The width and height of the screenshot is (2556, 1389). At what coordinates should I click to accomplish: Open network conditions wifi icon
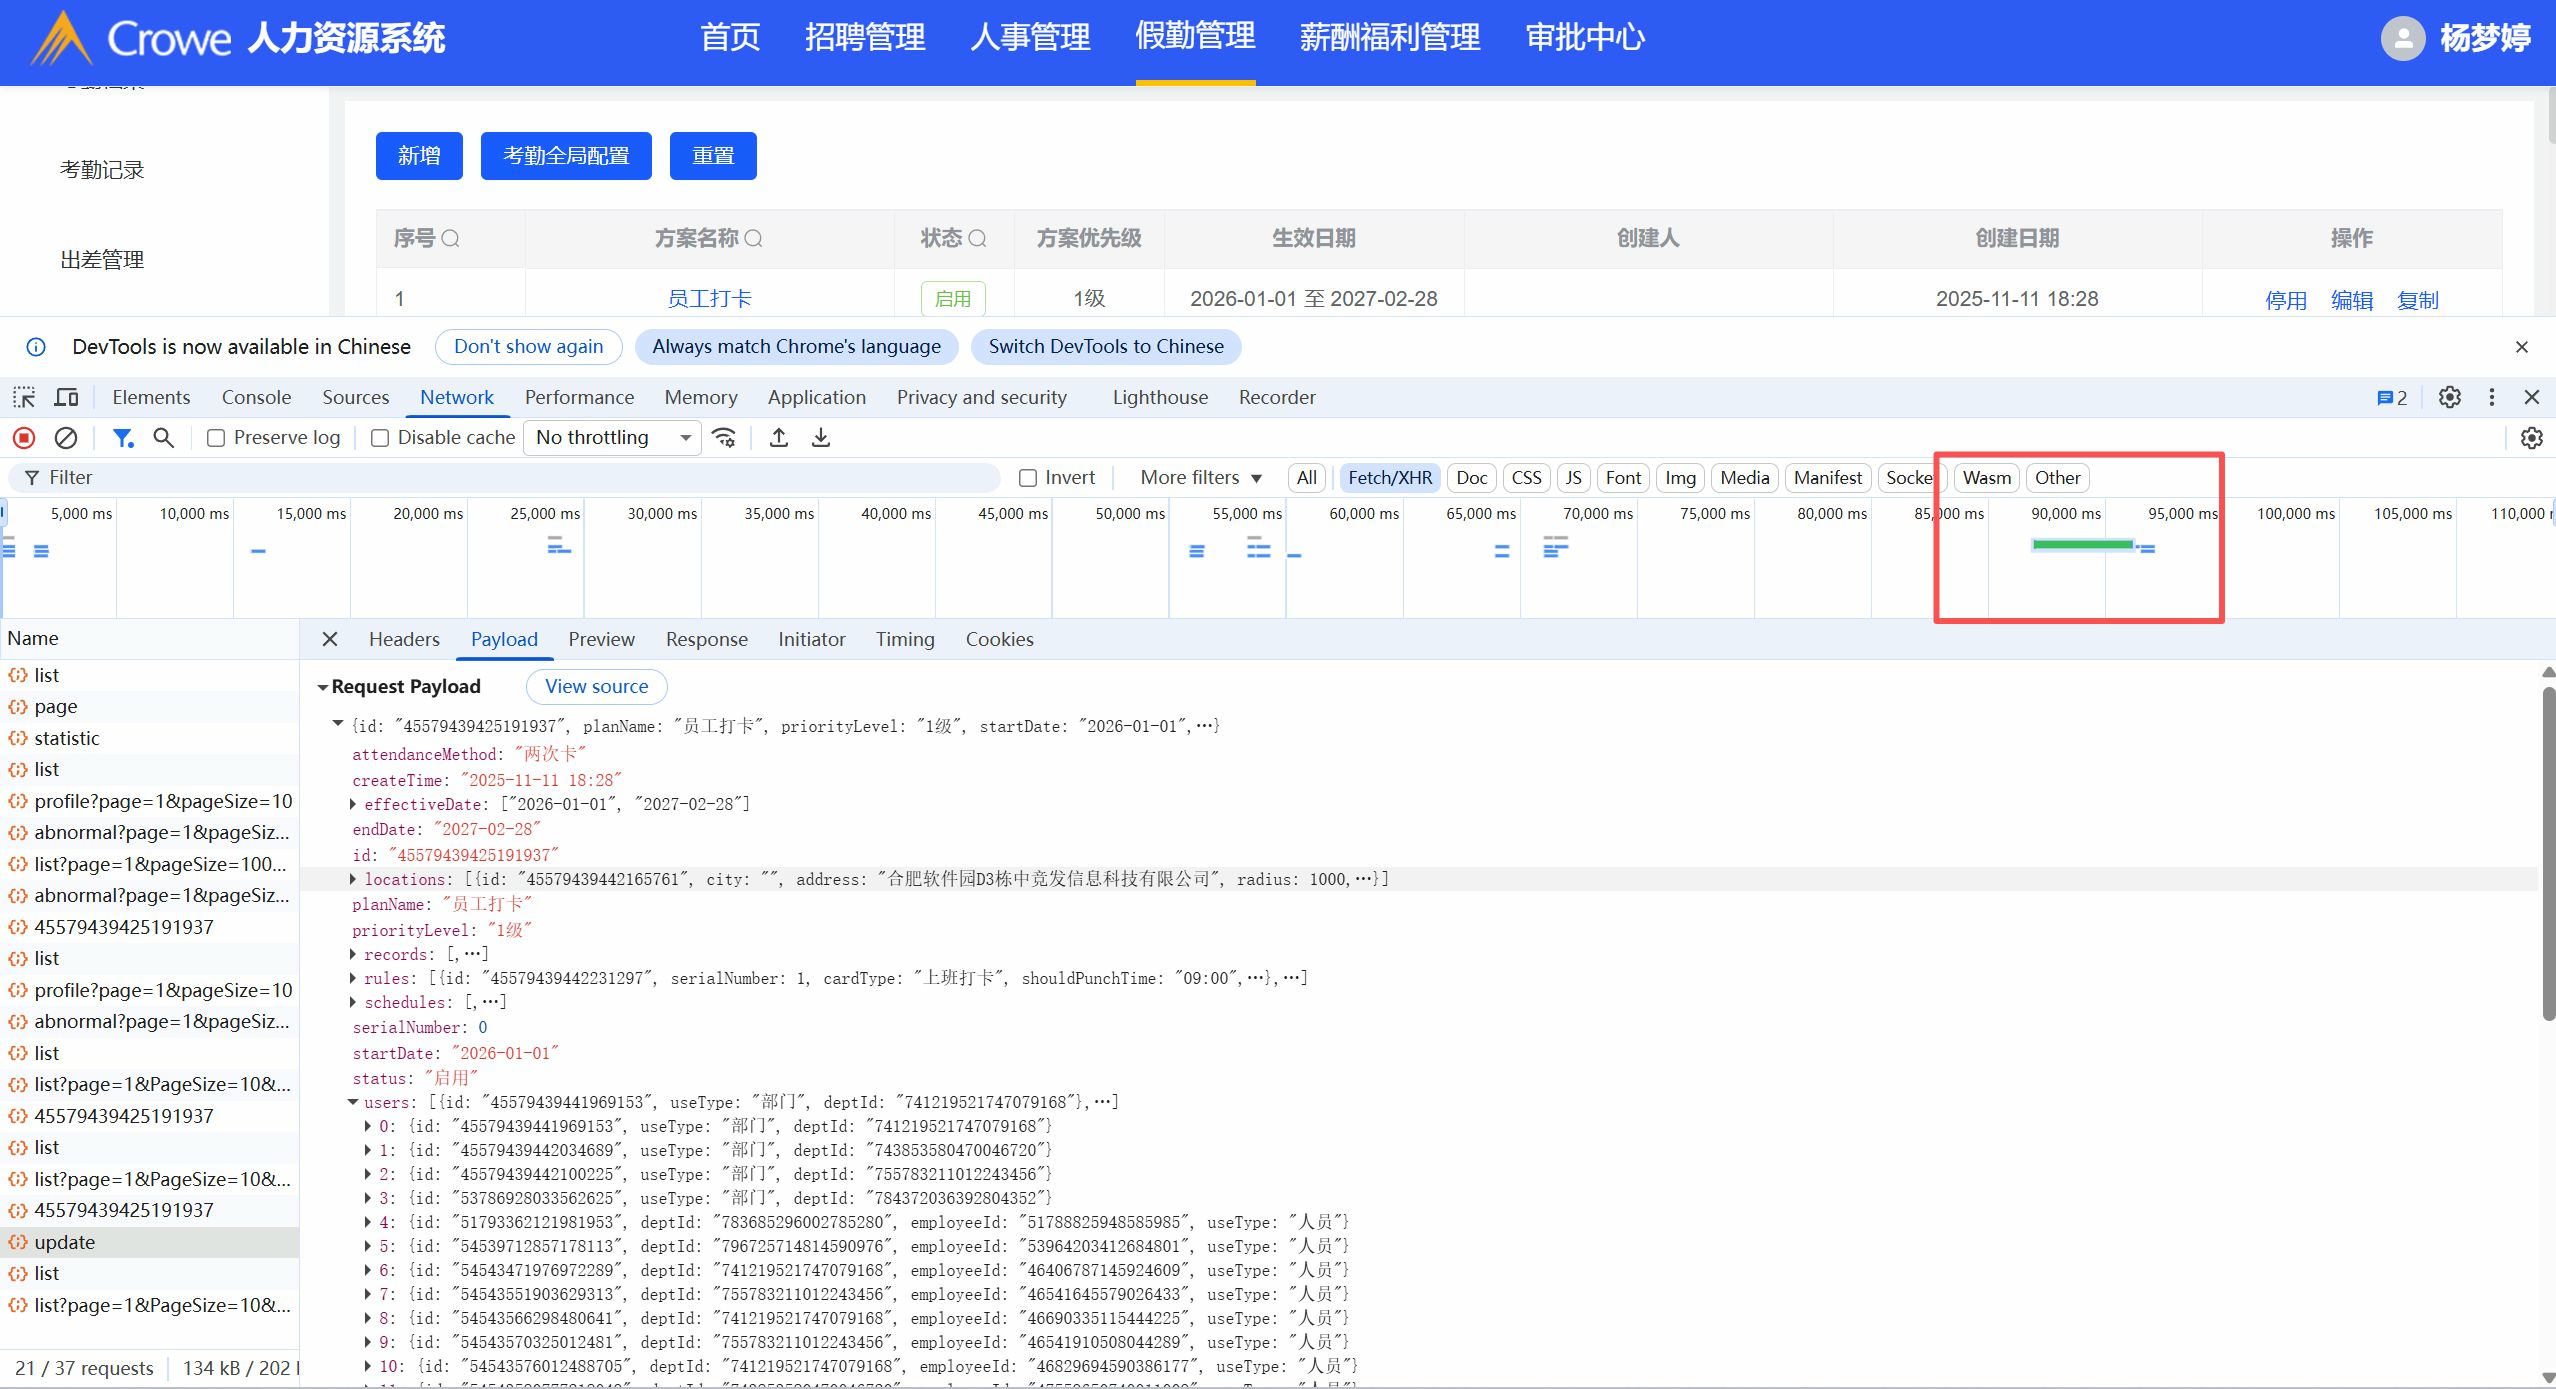[x=724, y=438]
